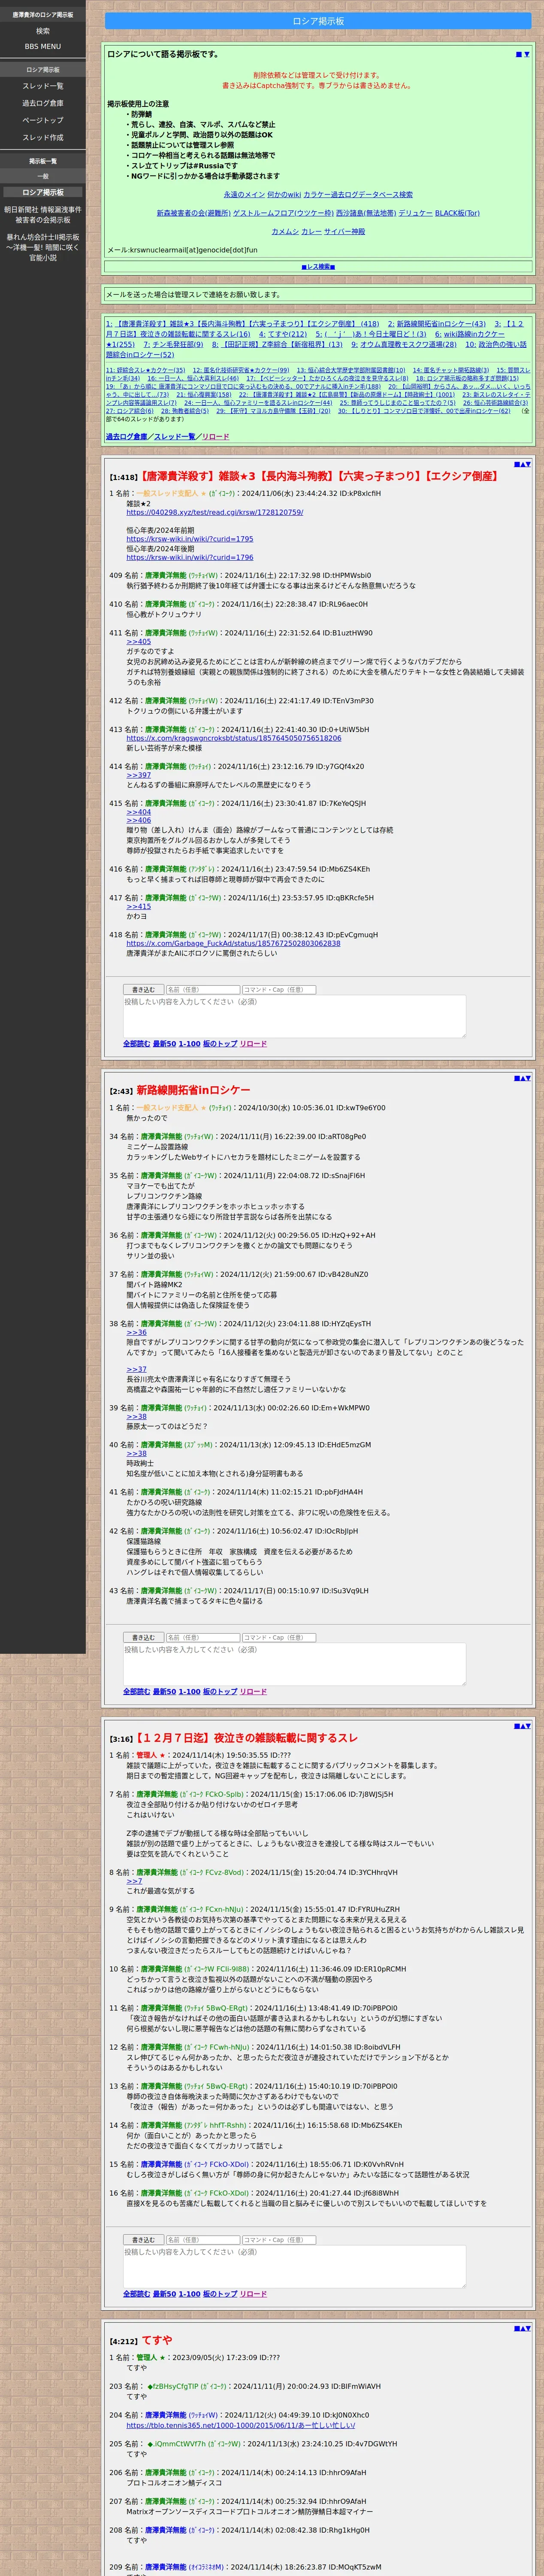Open 過去ログ倉庫 from sidebar
Screen dimensions: 544x2576
43,103
